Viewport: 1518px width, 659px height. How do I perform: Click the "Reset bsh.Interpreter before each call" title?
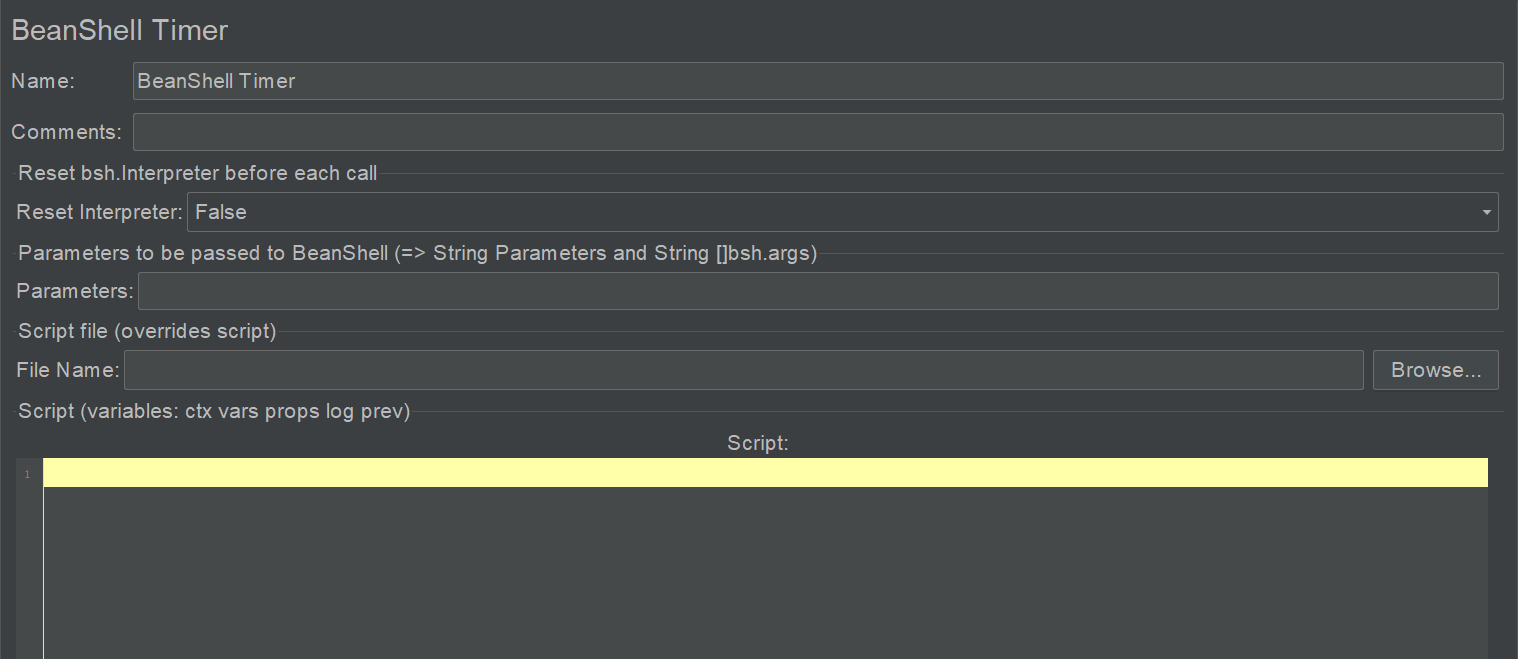198,173
